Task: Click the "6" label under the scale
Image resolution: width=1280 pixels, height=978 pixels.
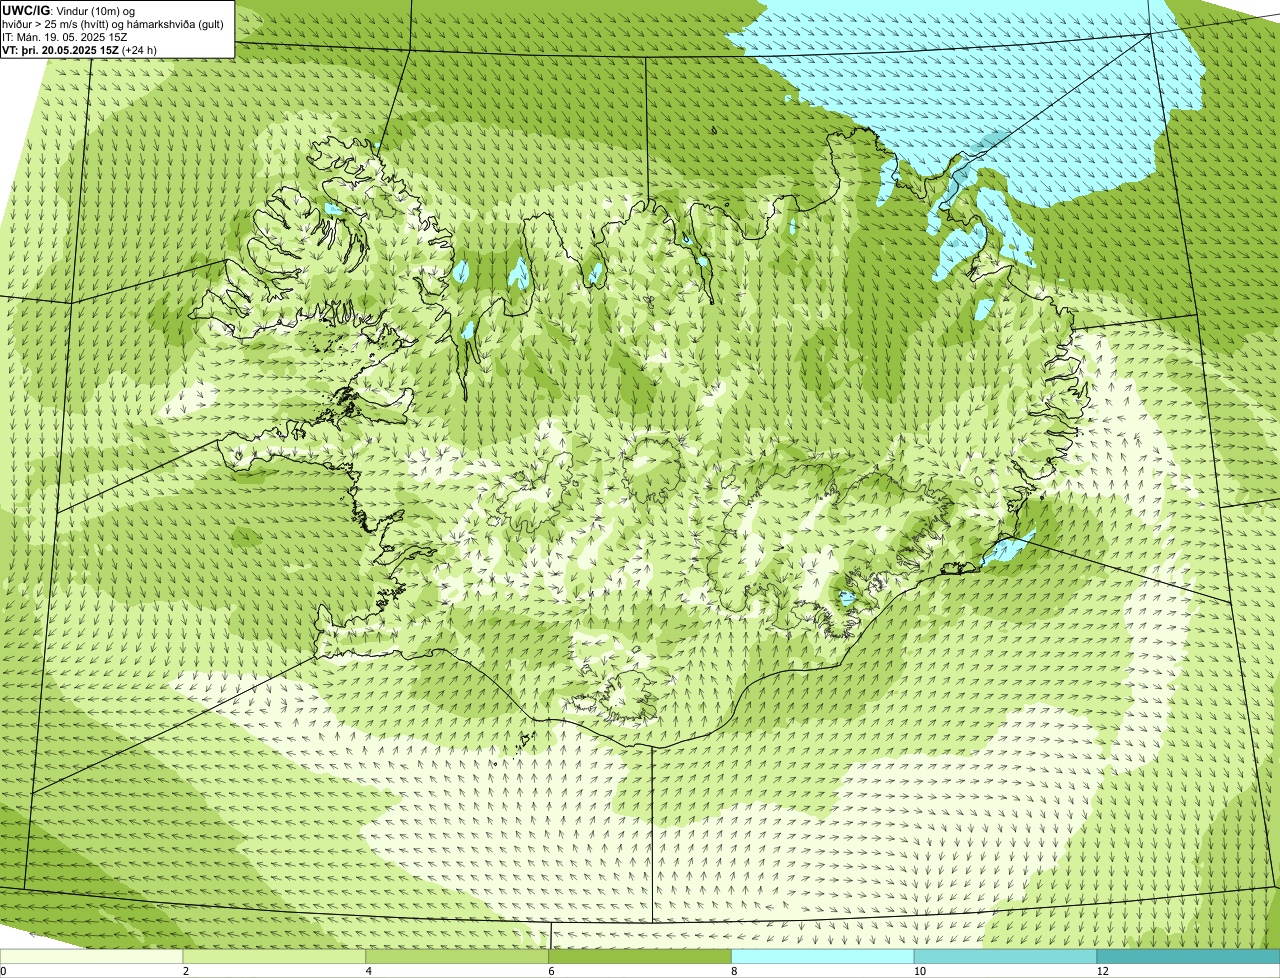Action: pos(551,971)
